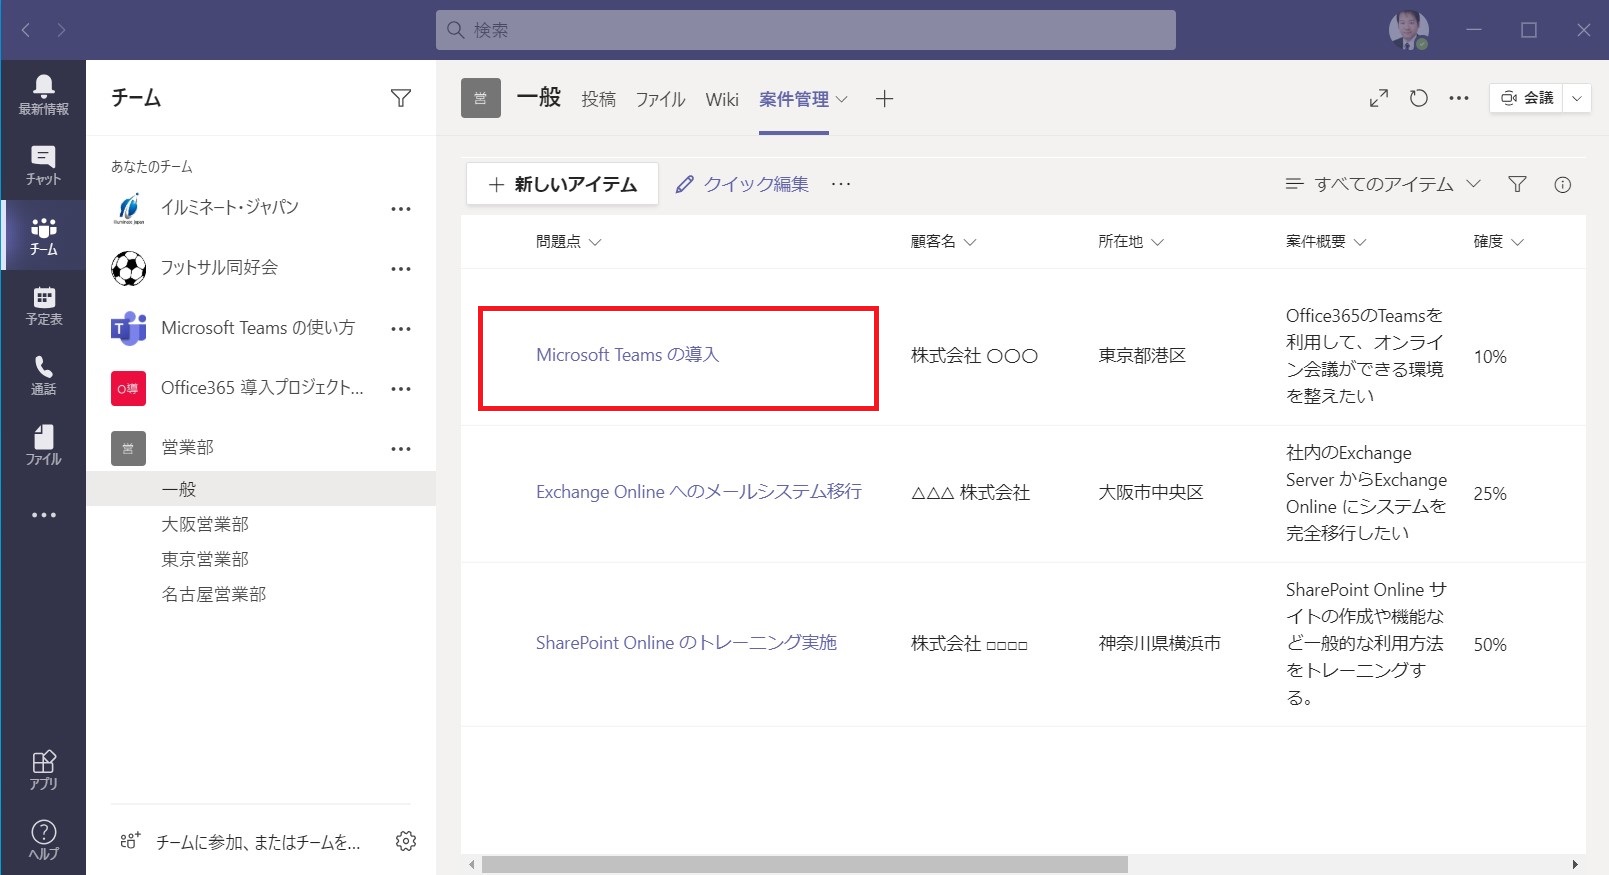Image resolution: width=1609 pixels, height=875 pixels.
Task: Open the フットサル同好会 team
Action: [220, 268]
